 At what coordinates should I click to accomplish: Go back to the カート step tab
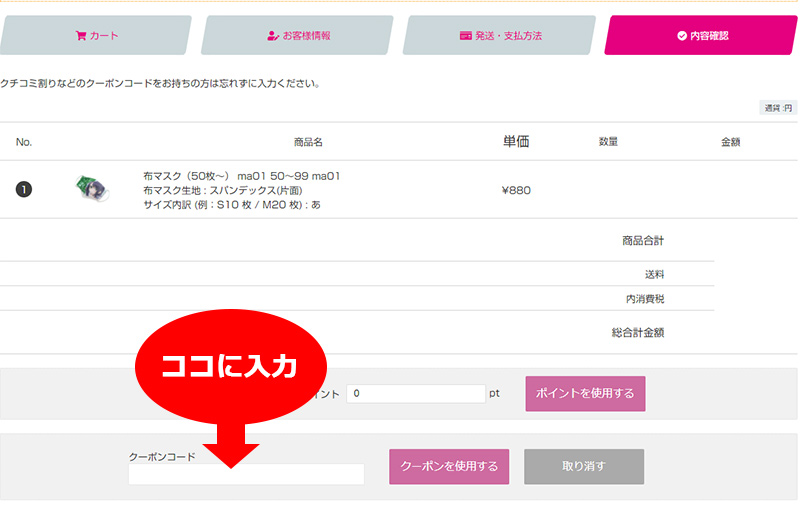pyautogui.click(x=96, y=36)
